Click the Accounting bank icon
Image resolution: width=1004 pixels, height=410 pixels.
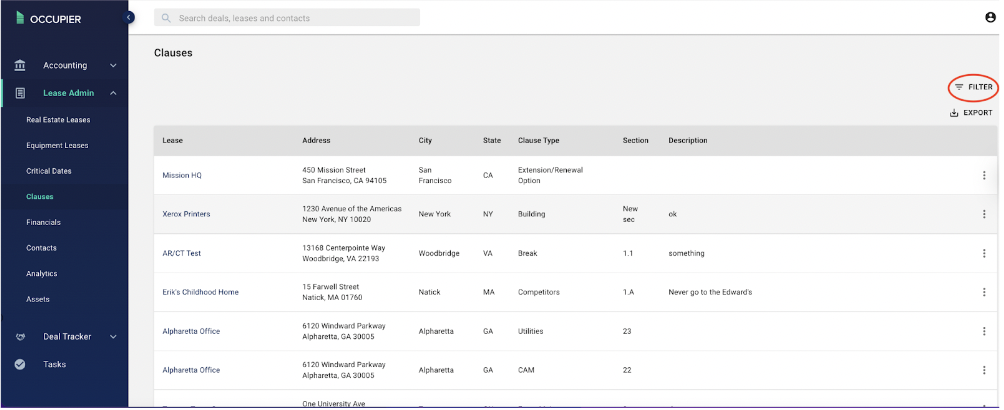click(x=20, y=65)
